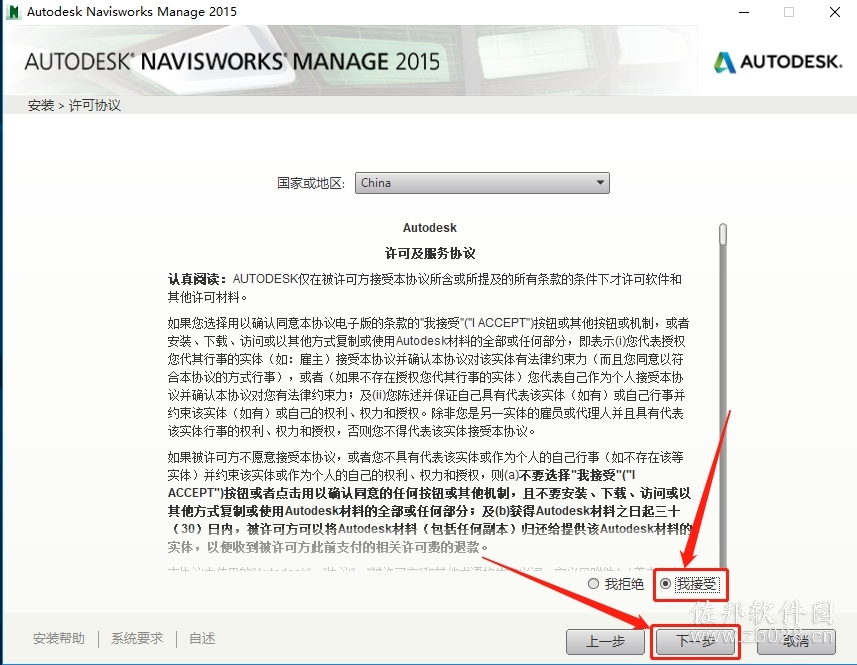Viewport: 857px width, 665px height.
Task: Click the 认真阅读 bold paragraph text
Action: (x=197, y=279)
